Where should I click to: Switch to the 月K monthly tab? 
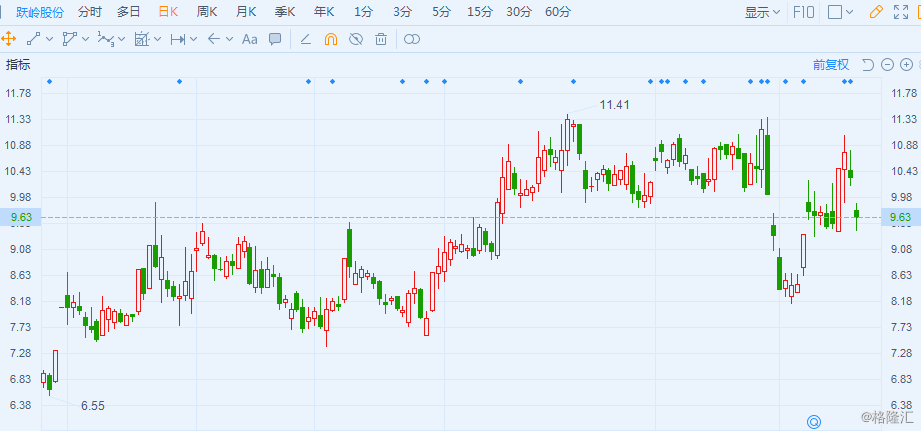[x=246, y=12]
